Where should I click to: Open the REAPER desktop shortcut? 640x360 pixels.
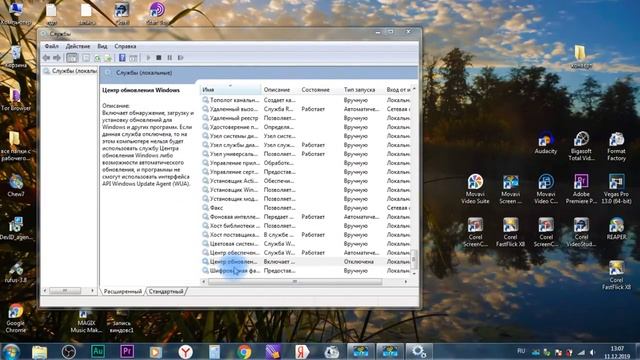pos(616,229)
